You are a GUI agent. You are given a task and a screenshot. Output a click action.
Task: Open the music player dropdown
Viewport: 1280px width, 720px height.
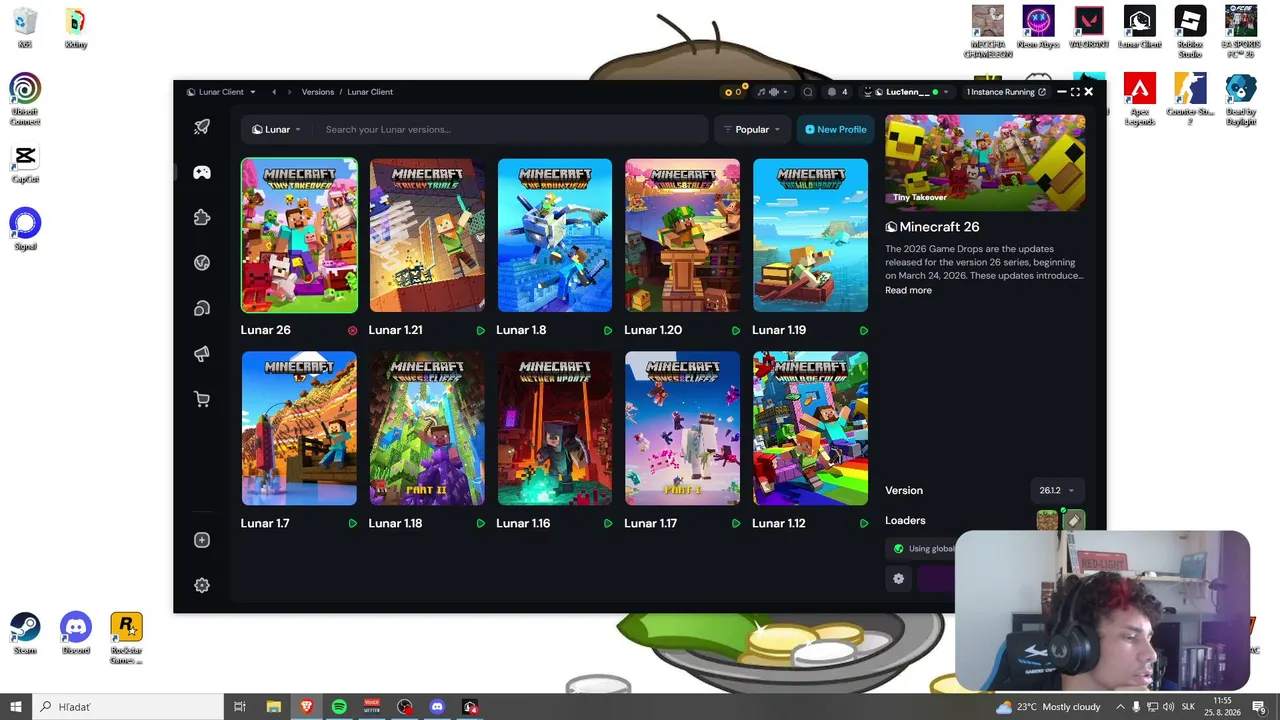(772, 92)
